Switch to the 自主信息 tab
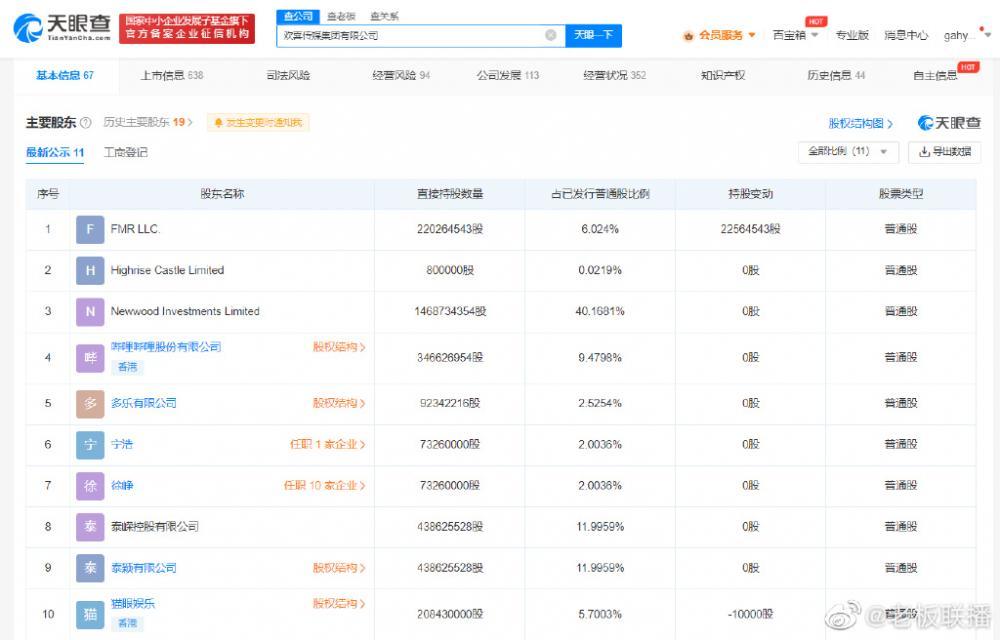 coord(935,75)
